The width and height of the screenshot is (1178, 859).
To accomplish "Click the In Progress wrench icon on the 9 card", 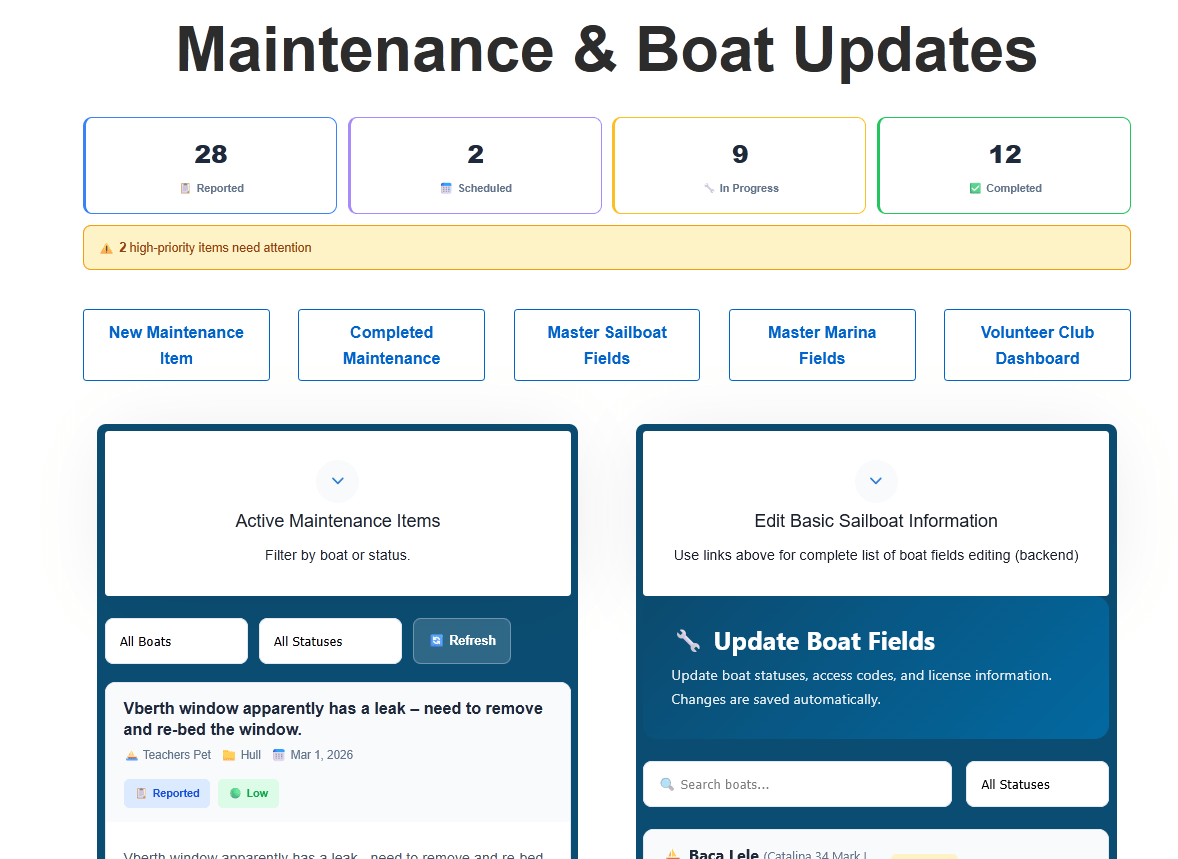I will tap(710, 188).
